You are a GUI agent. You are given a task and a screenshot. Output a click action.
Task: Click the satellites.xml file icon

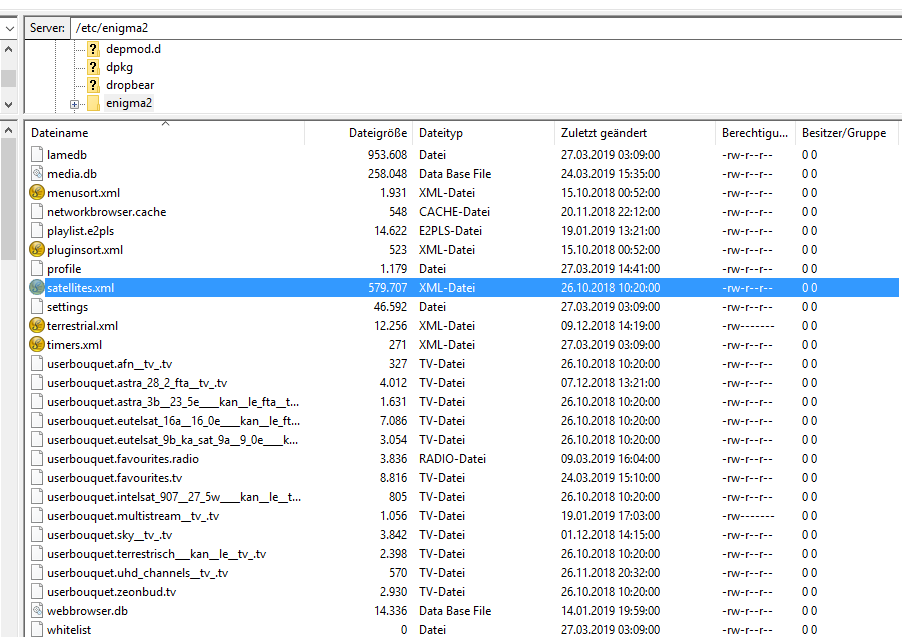[x=37, y=287]
